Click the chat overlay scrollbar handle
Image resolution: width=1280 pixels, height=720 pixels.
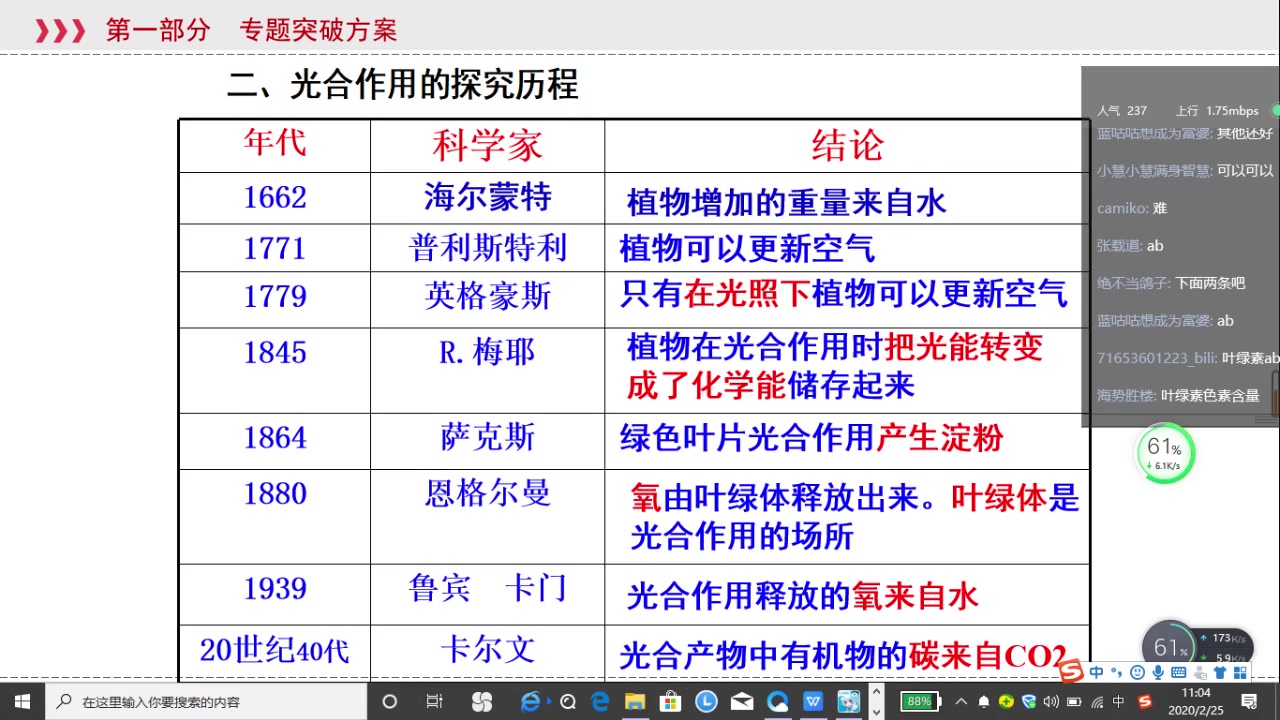click(1275, 392)
